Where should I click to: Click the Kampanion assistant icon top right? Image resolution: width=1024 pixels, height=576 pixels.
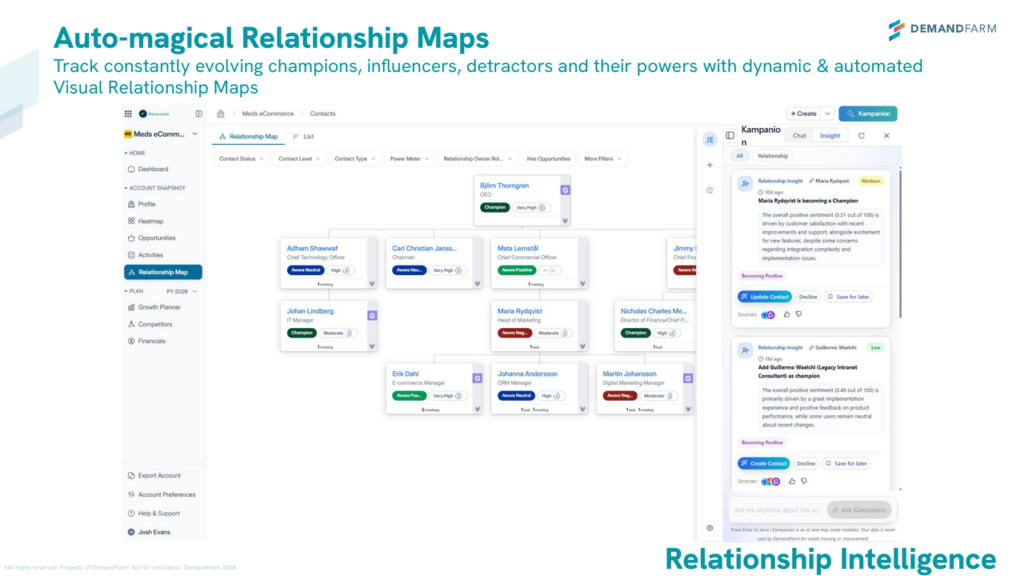click(868, 113)
